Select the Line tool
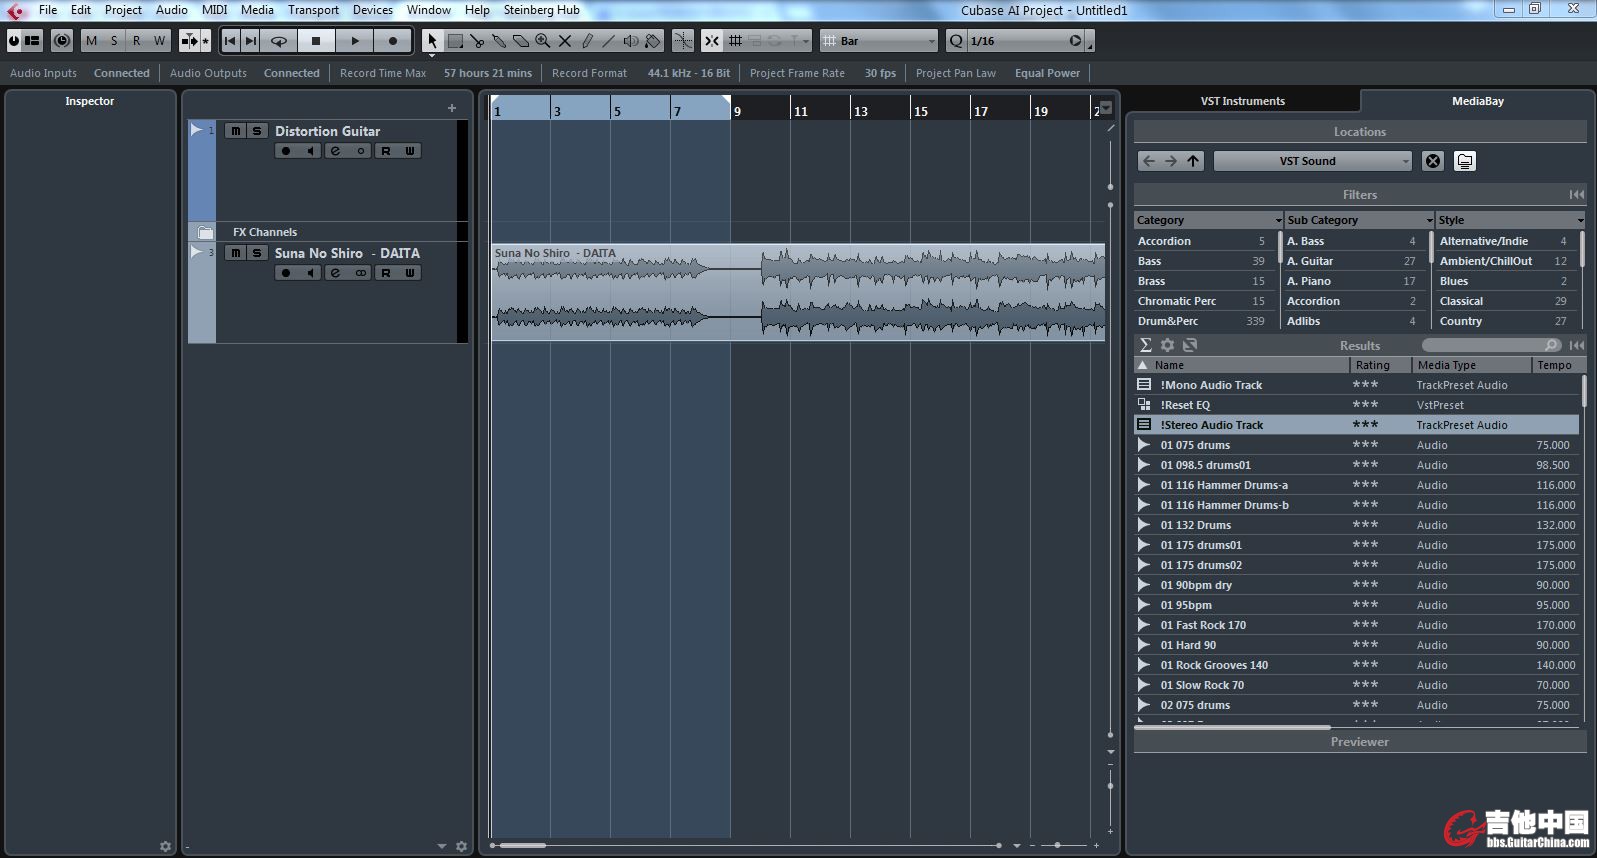Image resolution: width=1597 pixels, height=858 pixels. (x=609, y=41)
